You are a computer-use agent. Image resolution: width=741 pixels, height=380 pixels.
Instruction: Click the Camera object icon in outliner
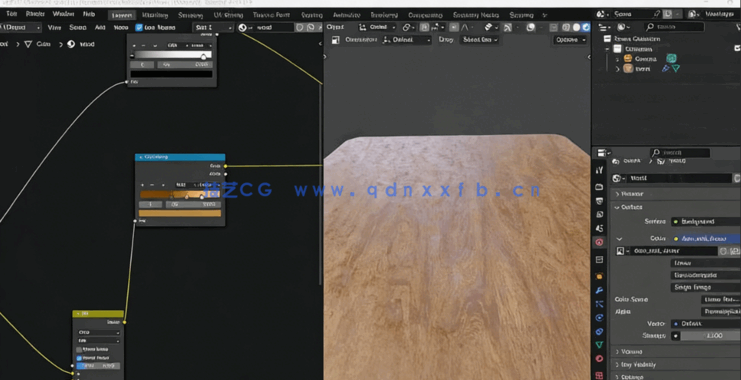(628, 59)
